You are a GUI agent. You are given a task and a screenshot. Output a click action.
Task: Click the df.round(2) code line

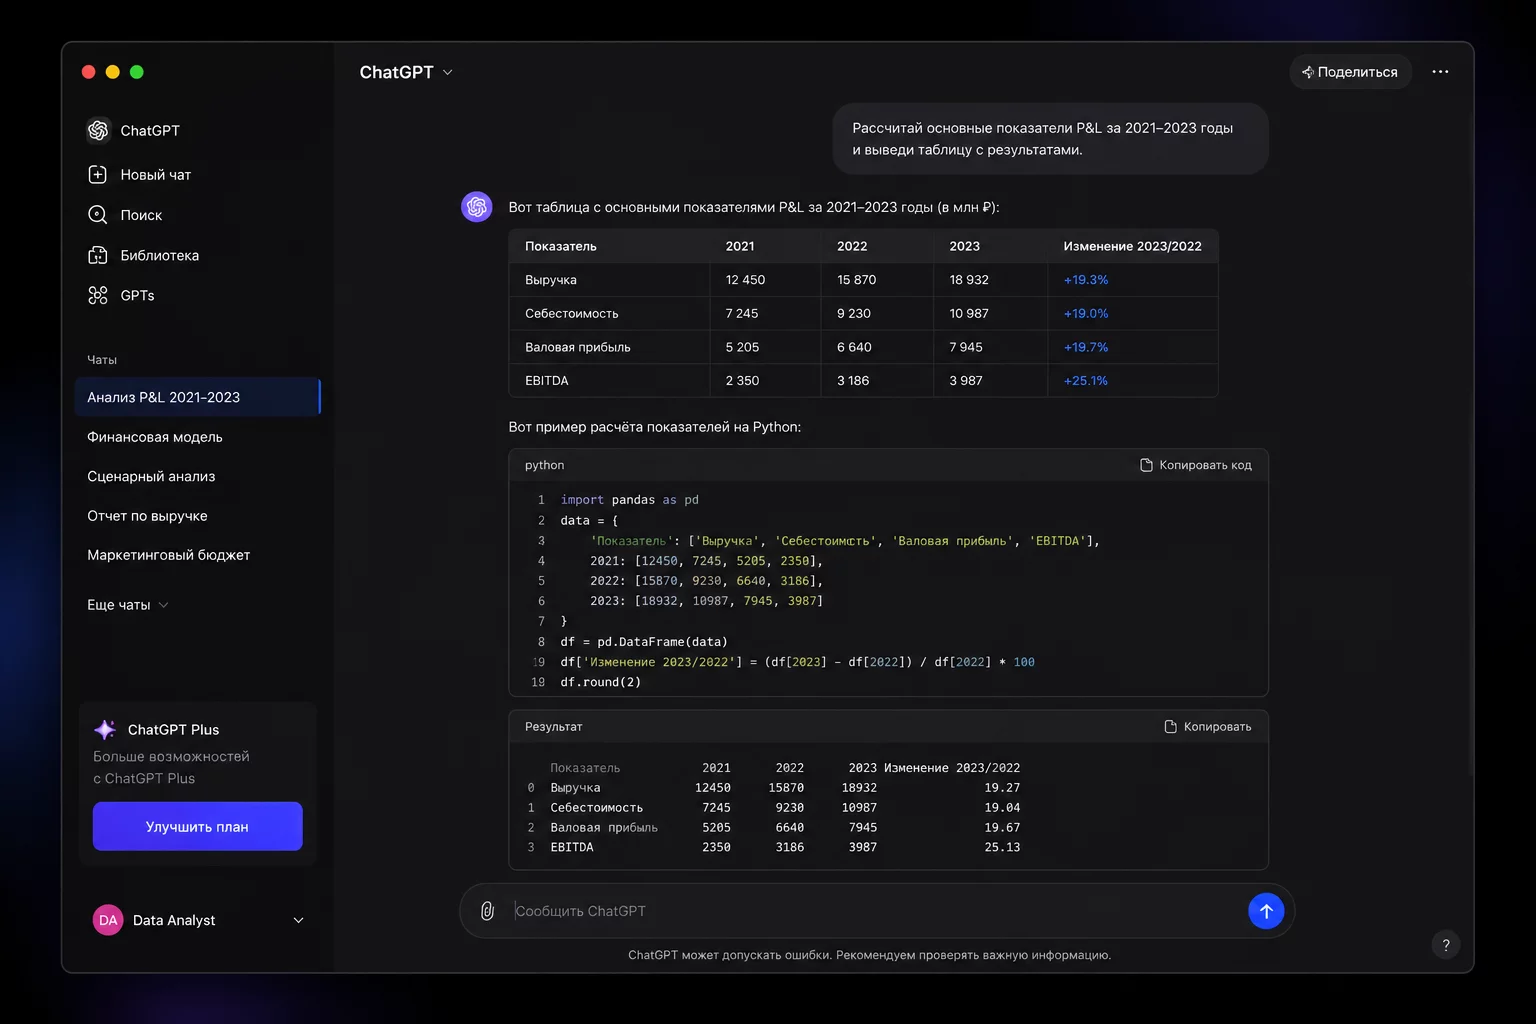[601, 682]
